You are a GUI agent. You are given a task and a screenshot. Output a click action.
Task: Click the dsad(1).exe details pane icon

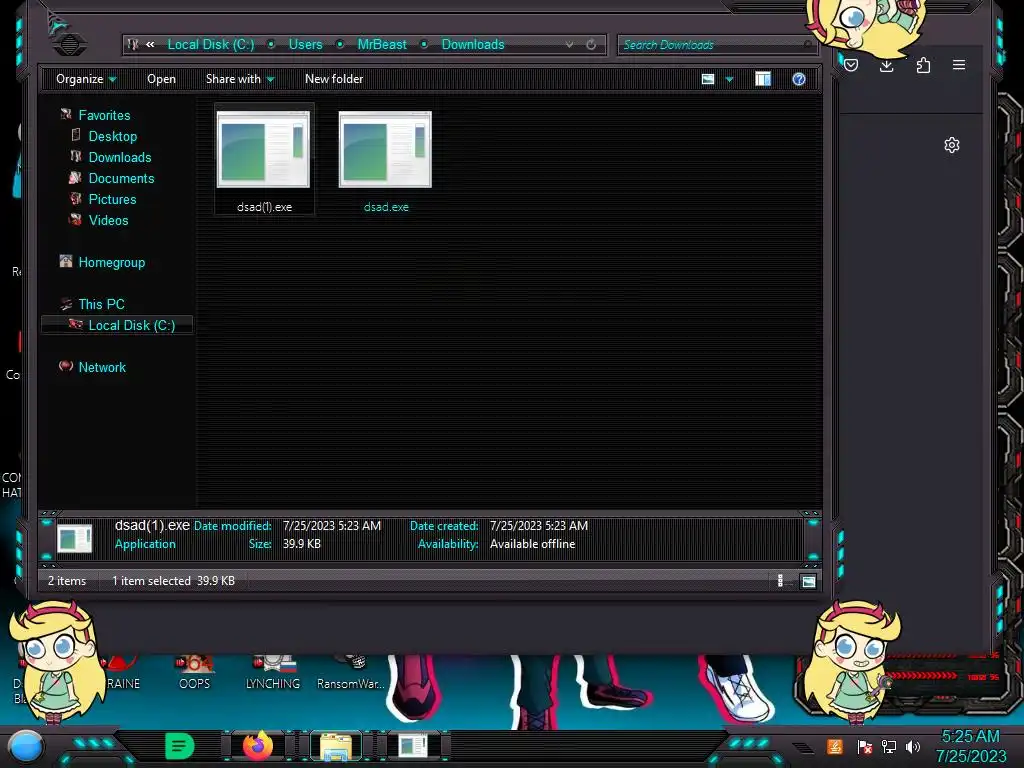74,539
